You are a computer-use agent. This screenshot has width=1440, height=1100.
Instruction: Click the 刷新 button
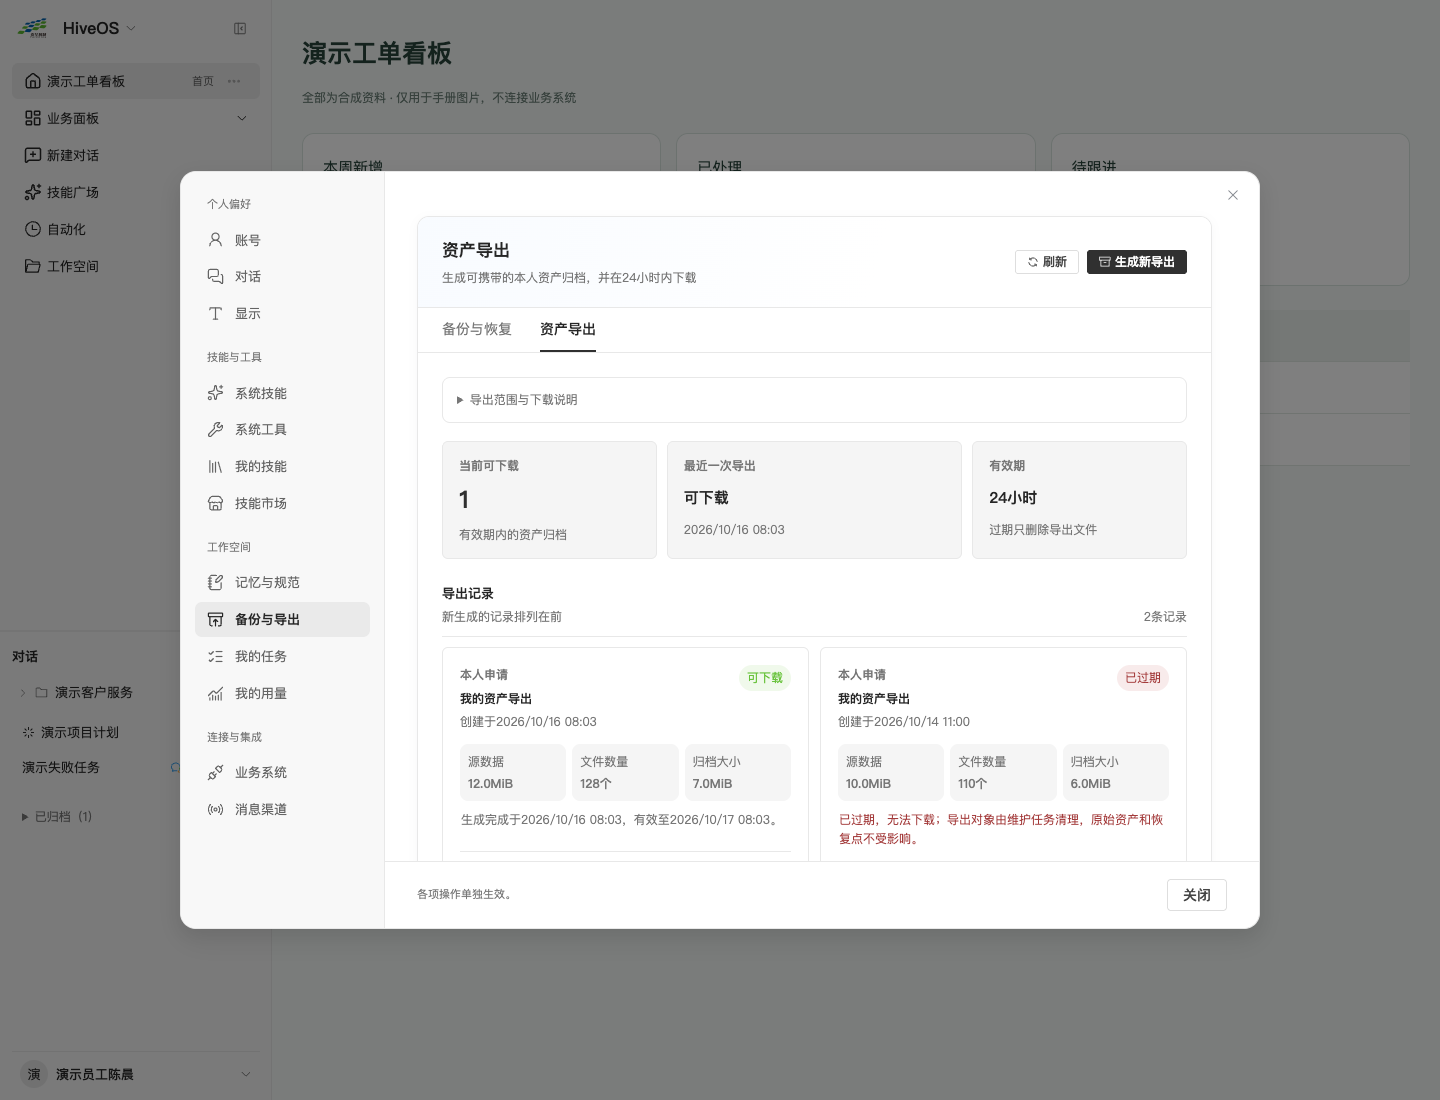click(x=1047, y=262)
